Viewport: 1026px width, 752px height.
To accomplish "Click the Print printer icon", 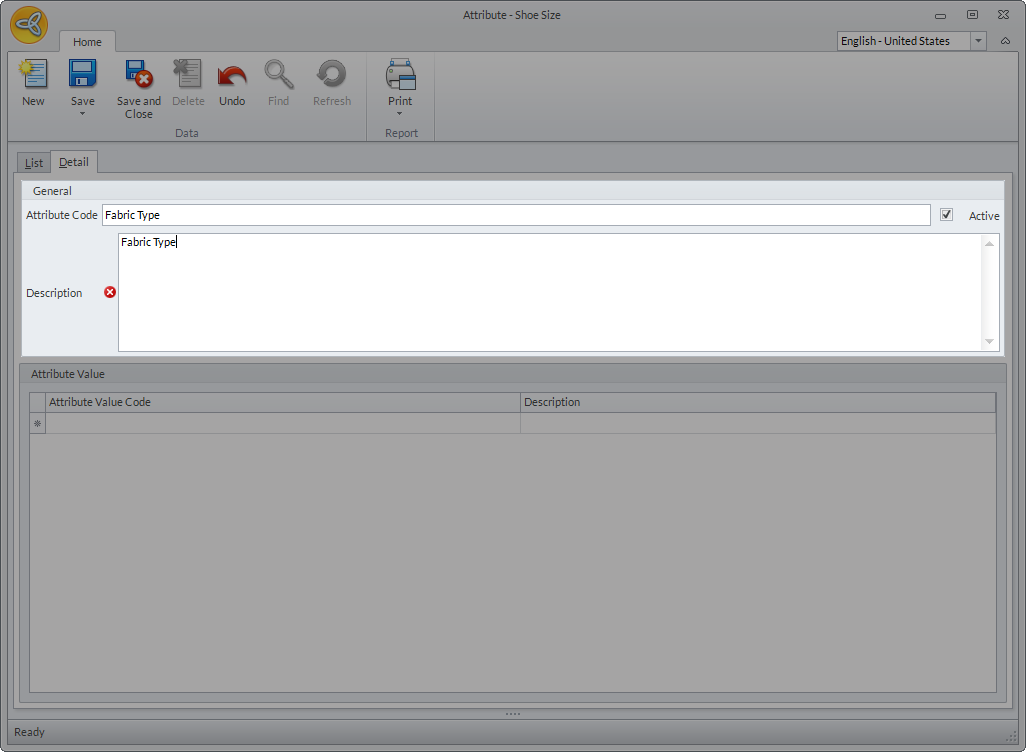I will click(400, 75).
